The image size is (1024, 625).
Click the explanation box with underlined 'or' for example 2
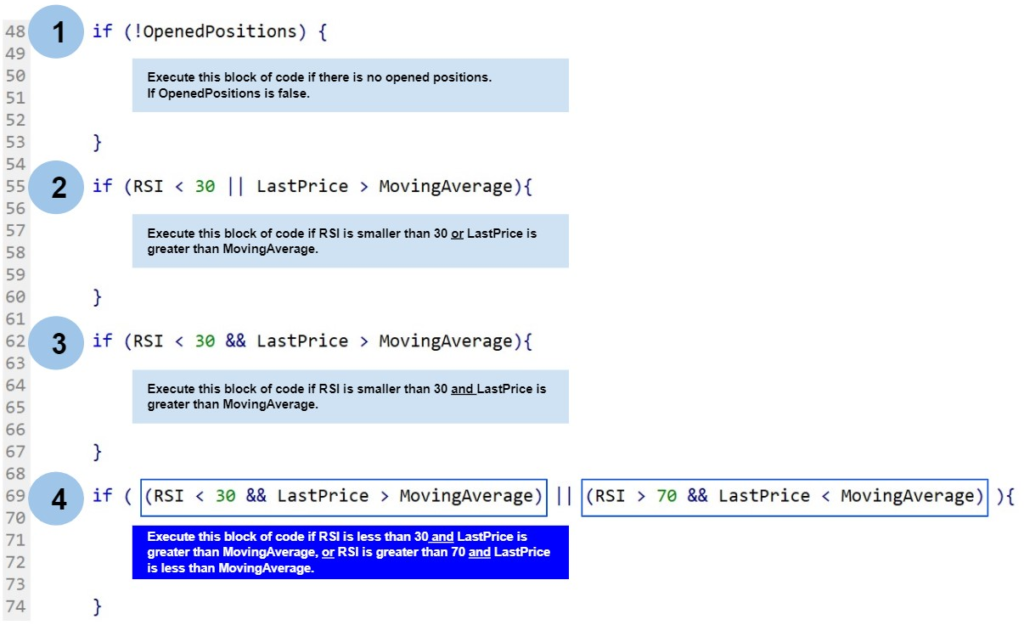[350, 241]
